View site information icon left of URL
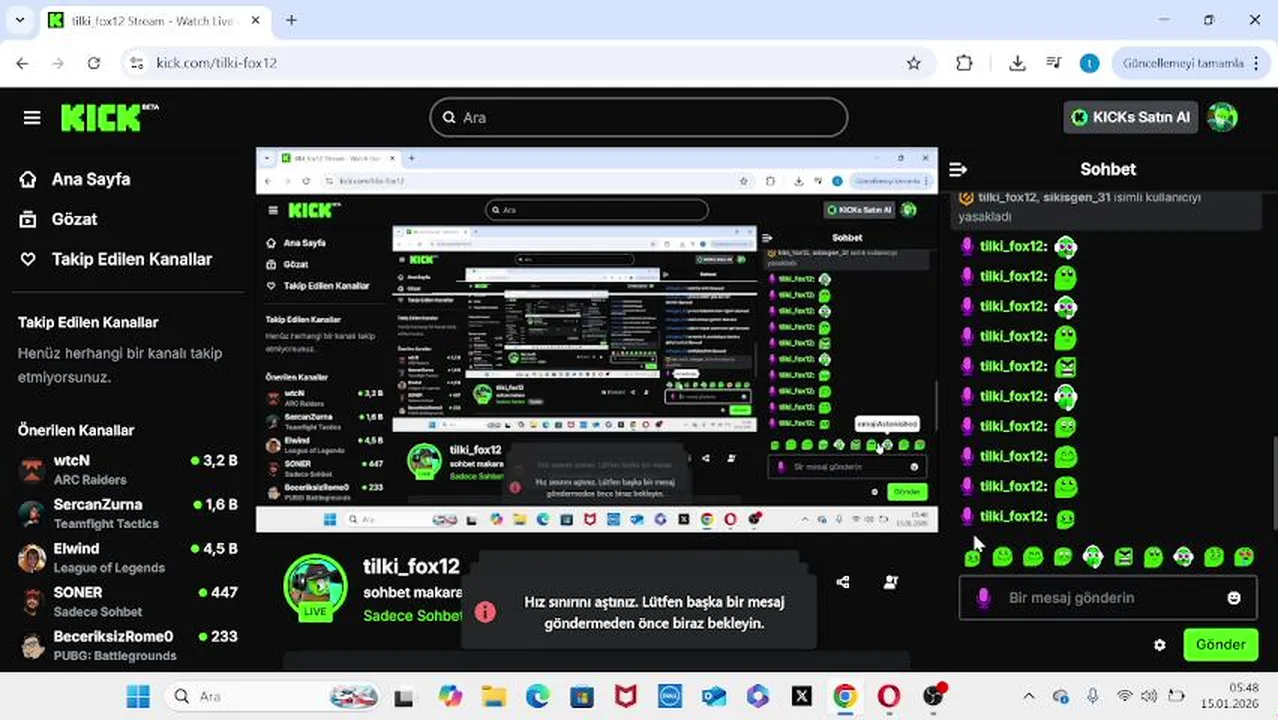This screenshot has height=720, width=1278. pos(137,63)
